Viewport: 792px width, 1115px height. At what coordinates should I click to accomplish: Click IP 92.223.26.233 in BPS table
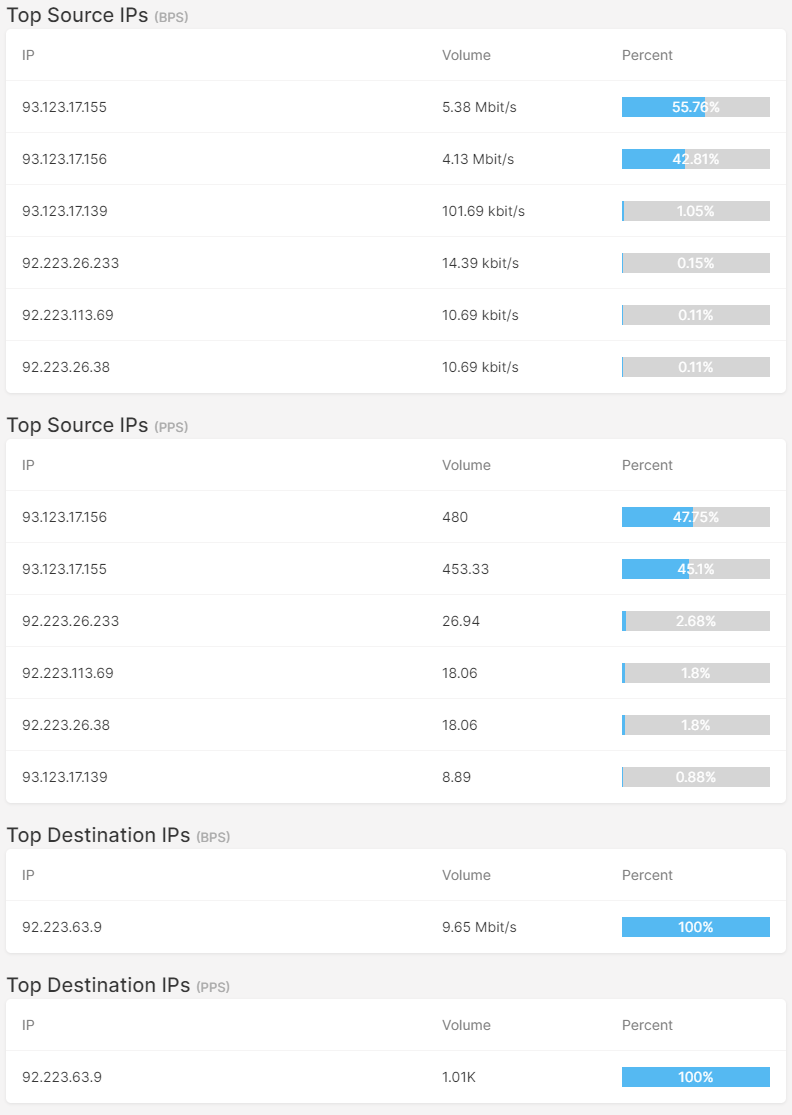tap(70, 263)
